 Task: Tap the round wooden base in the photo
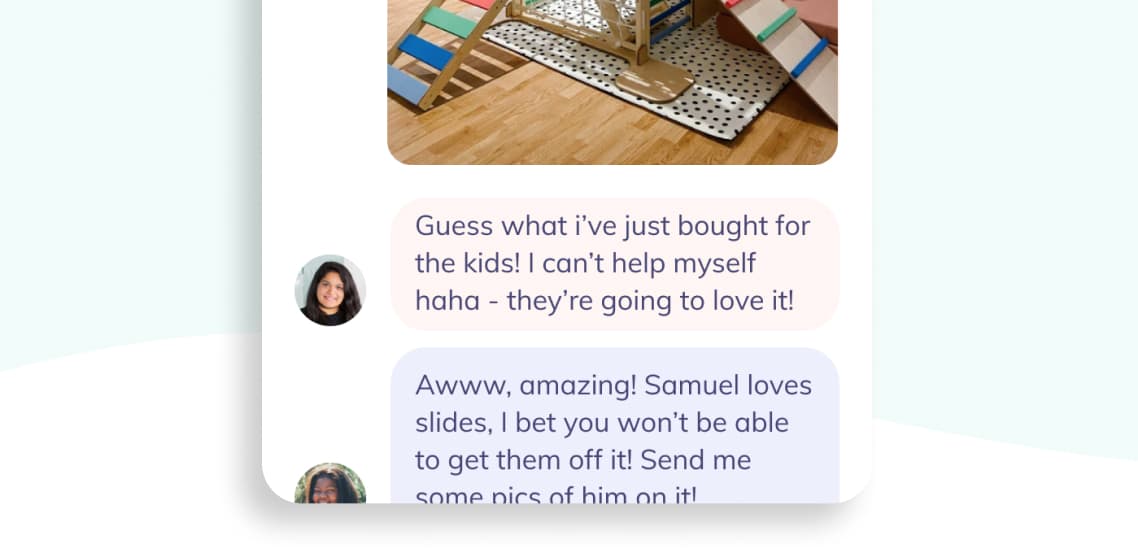[655, 82]
